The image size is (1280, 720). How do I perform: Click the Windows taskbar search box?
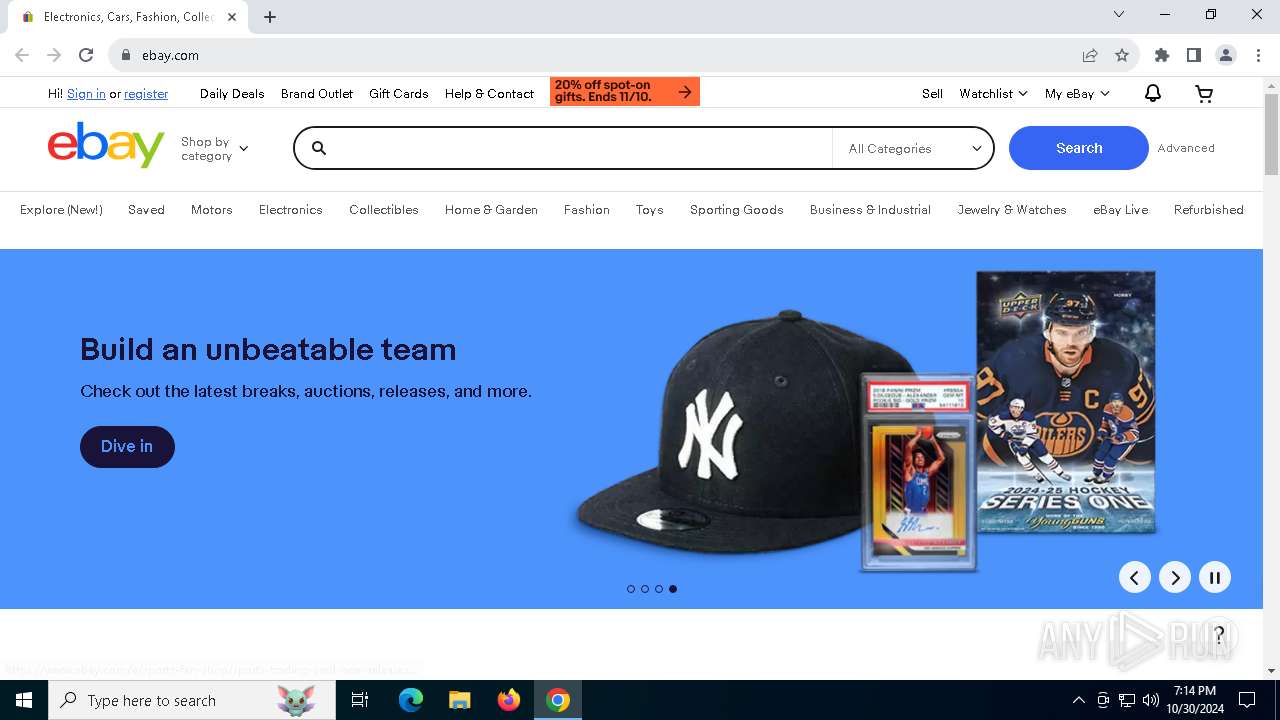click(x=192, y=700)
